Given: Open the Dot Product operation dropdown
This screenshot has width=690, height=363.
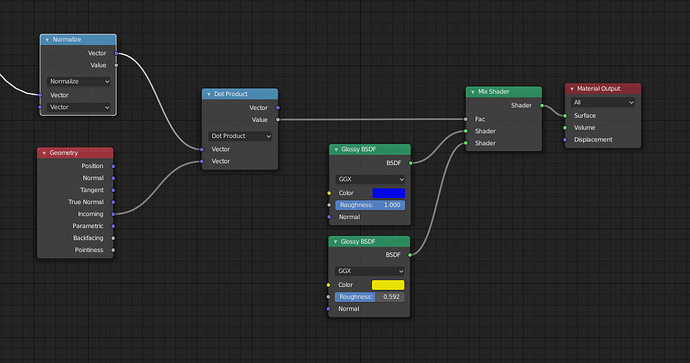Looking at the screenshot, I should 240,136.
